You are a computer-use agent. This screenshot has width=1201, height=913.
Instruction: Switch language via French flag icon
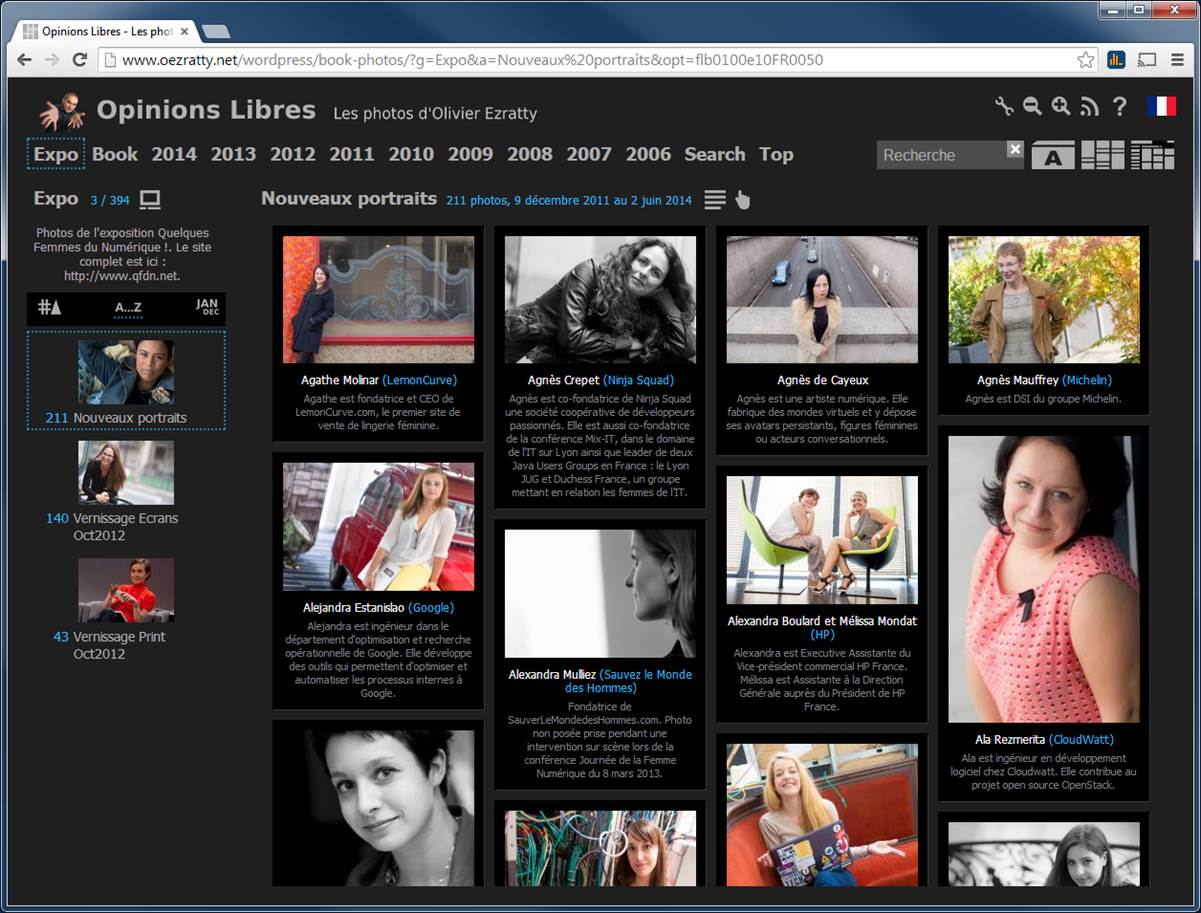[1162, 106]
